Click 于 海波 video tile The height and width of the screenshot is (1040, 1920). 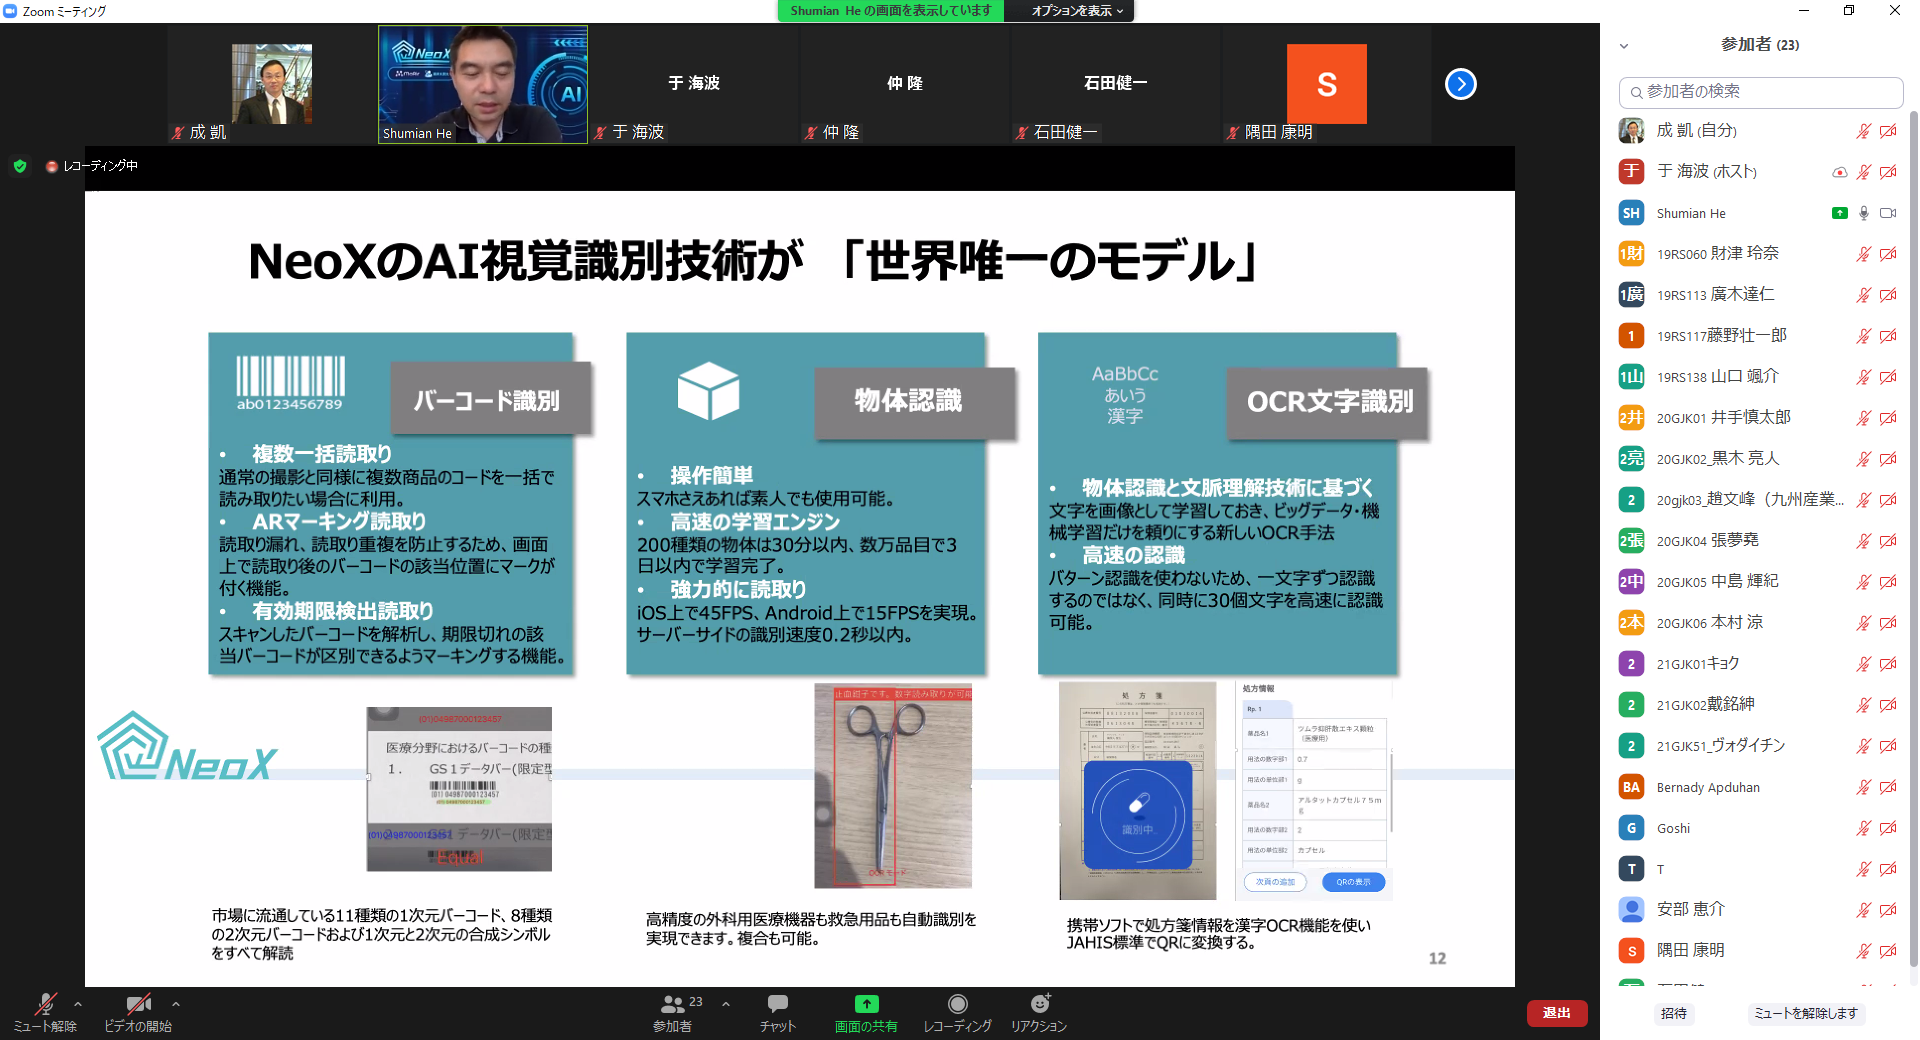pyautogui.click(x=694, y=85)
